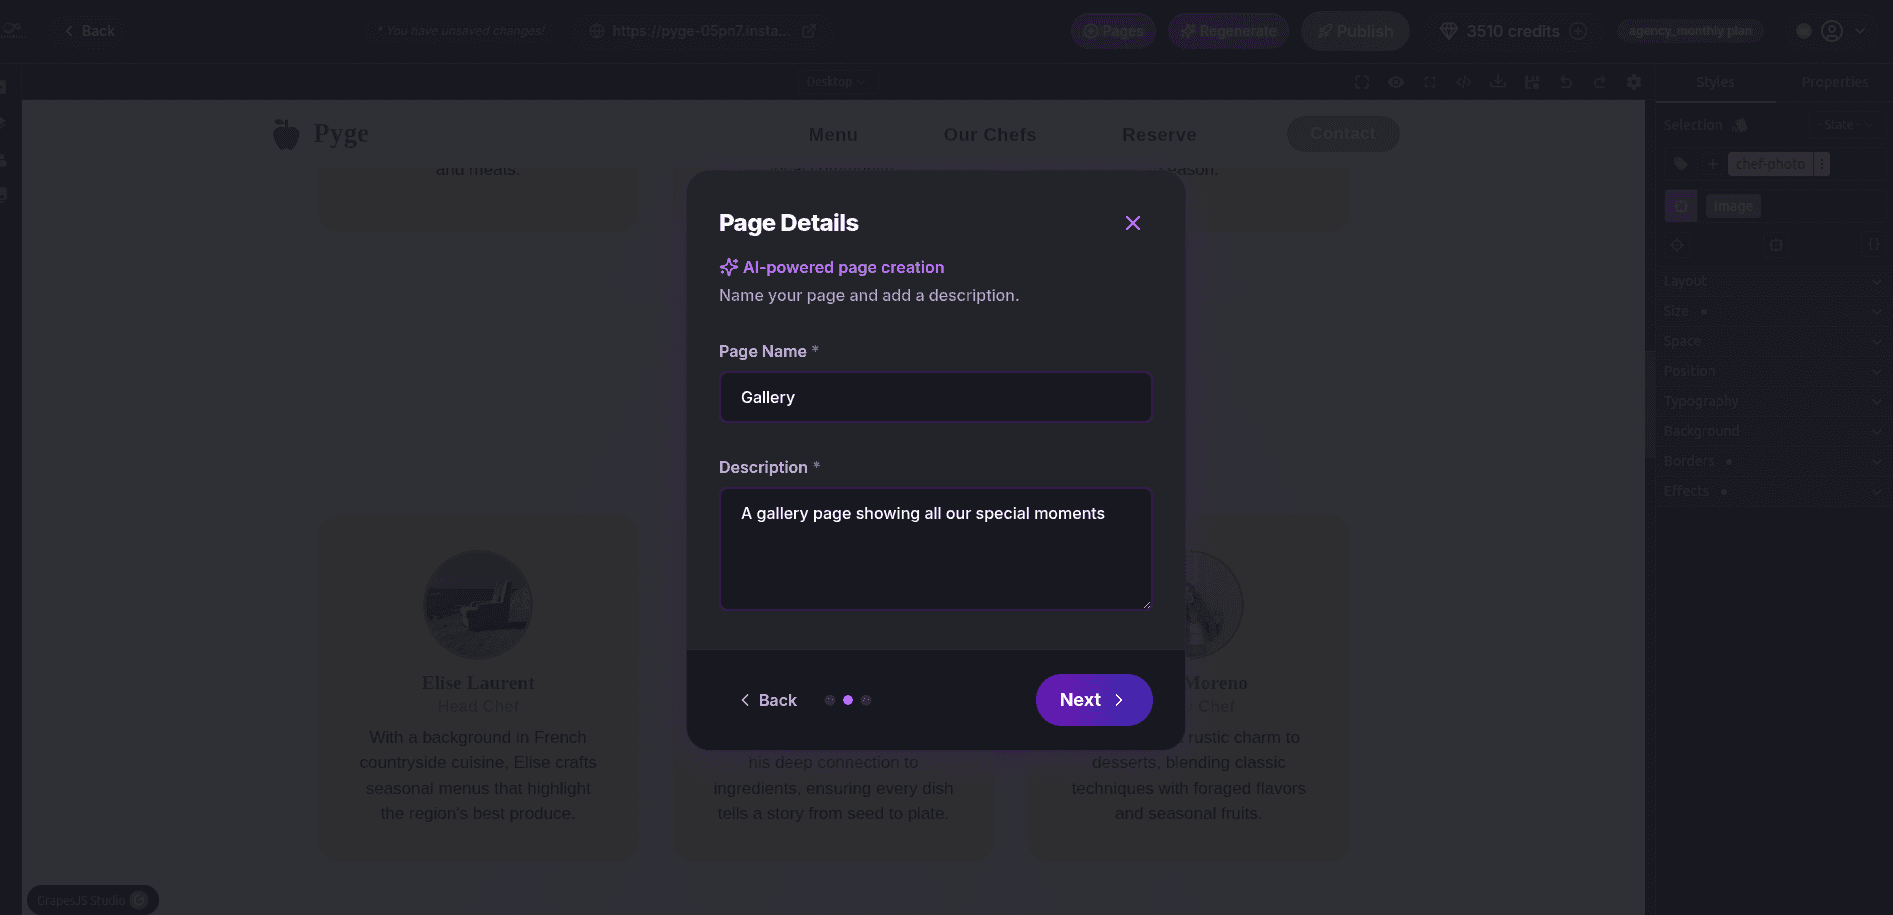1893x915 pixels.
Task: Toggle the purple Image component badge
Action: click(1681, 206)
